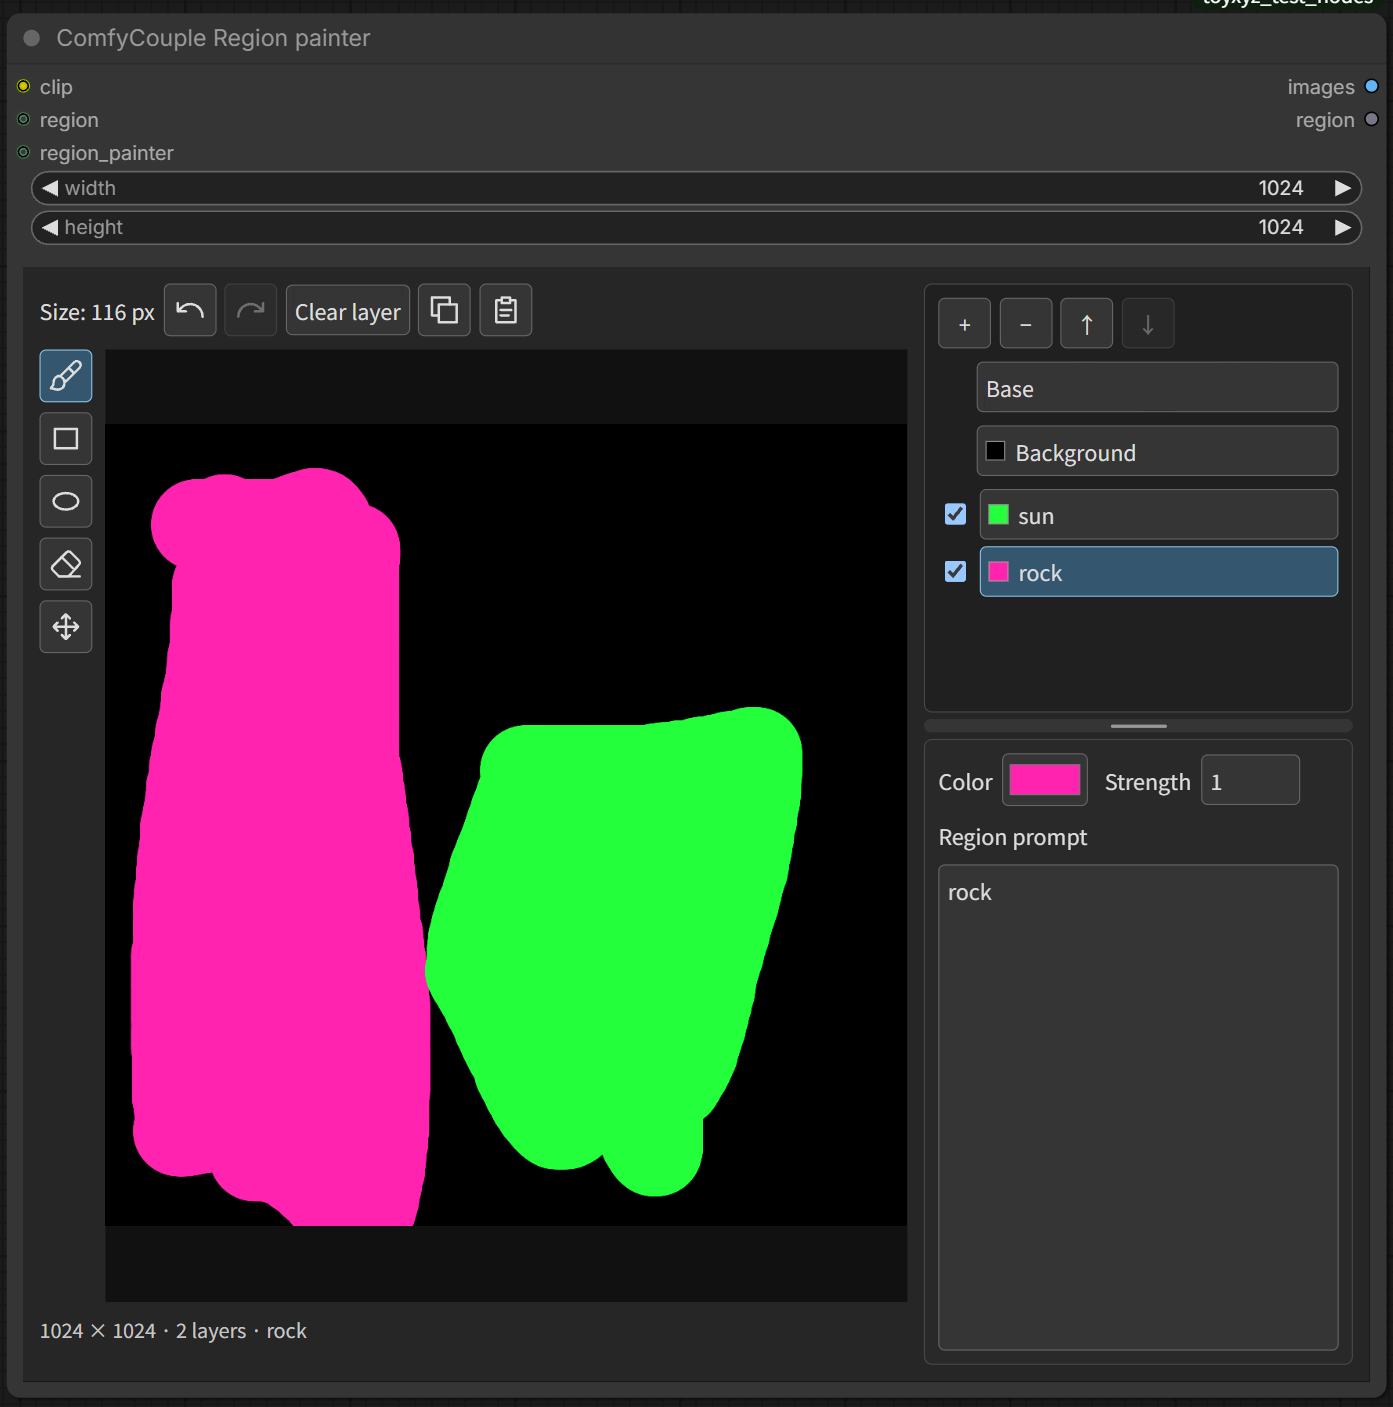The height and width of the screenshot is (1407, 1393).
Task: Select the Base layer row
Action: (x=1157, y=388)
